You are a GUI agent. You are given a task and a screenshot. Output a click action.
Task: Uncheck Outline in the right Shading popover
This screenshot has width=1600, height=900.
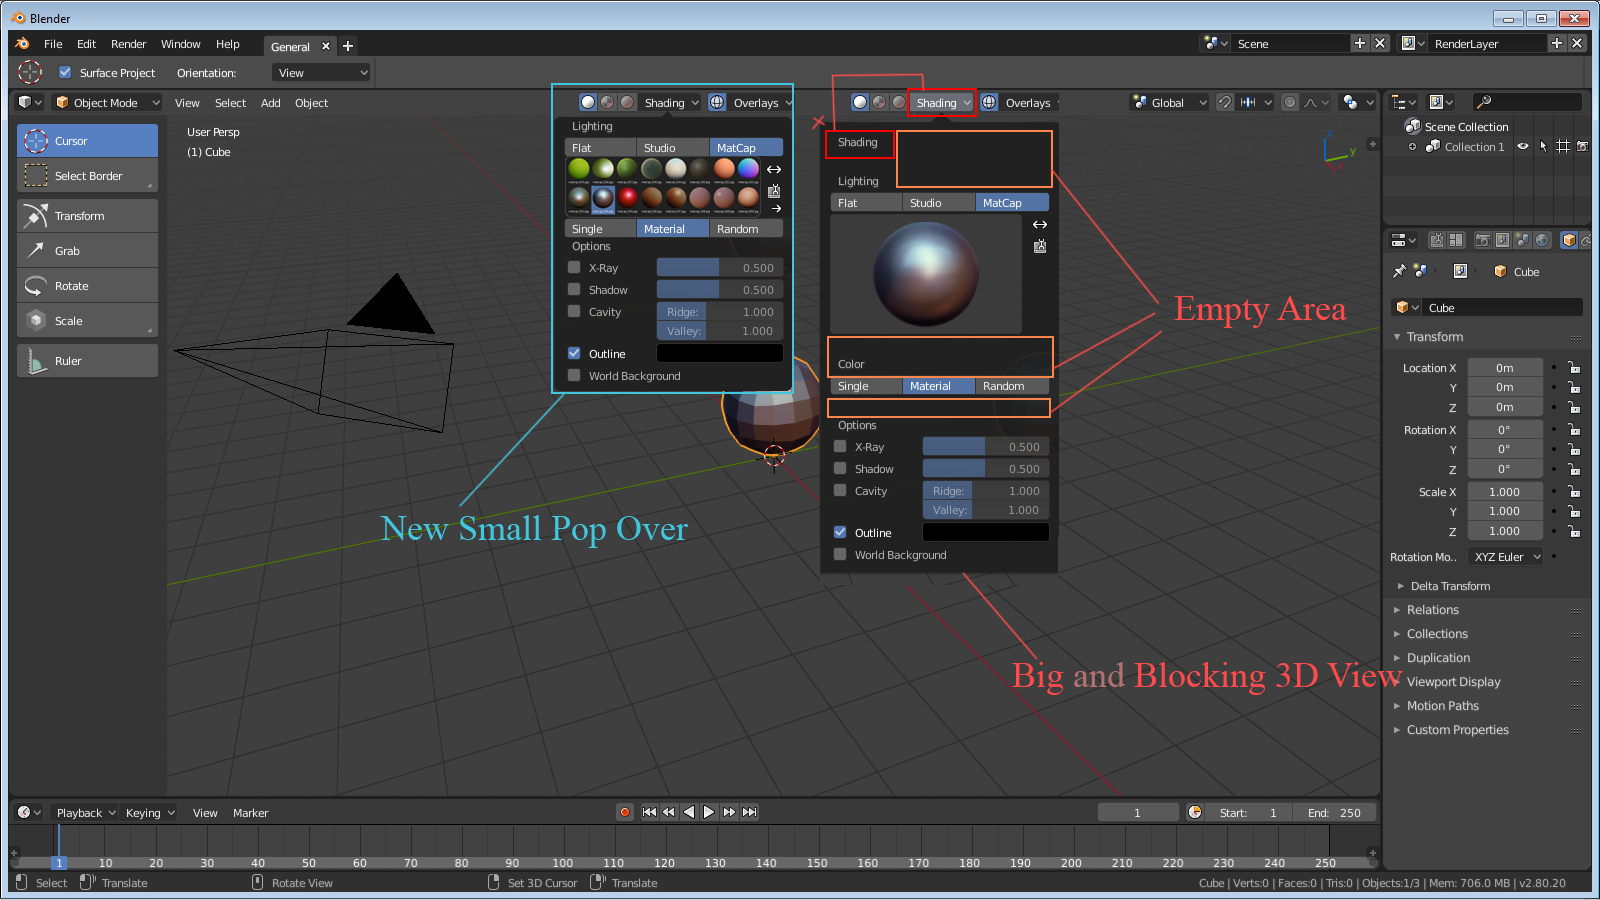[840, 533]
